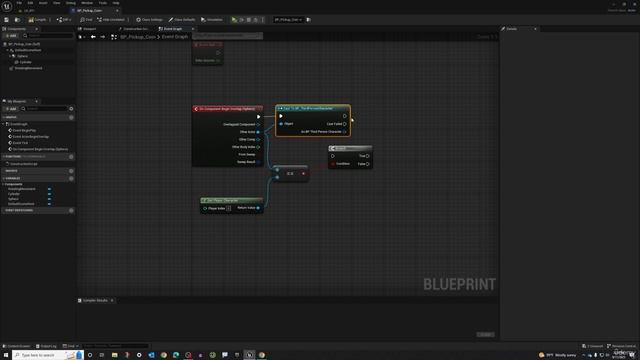The image size is (640, 360).
Task: Click Hide Unrelated toolbar button
Action: click(111, 20)
